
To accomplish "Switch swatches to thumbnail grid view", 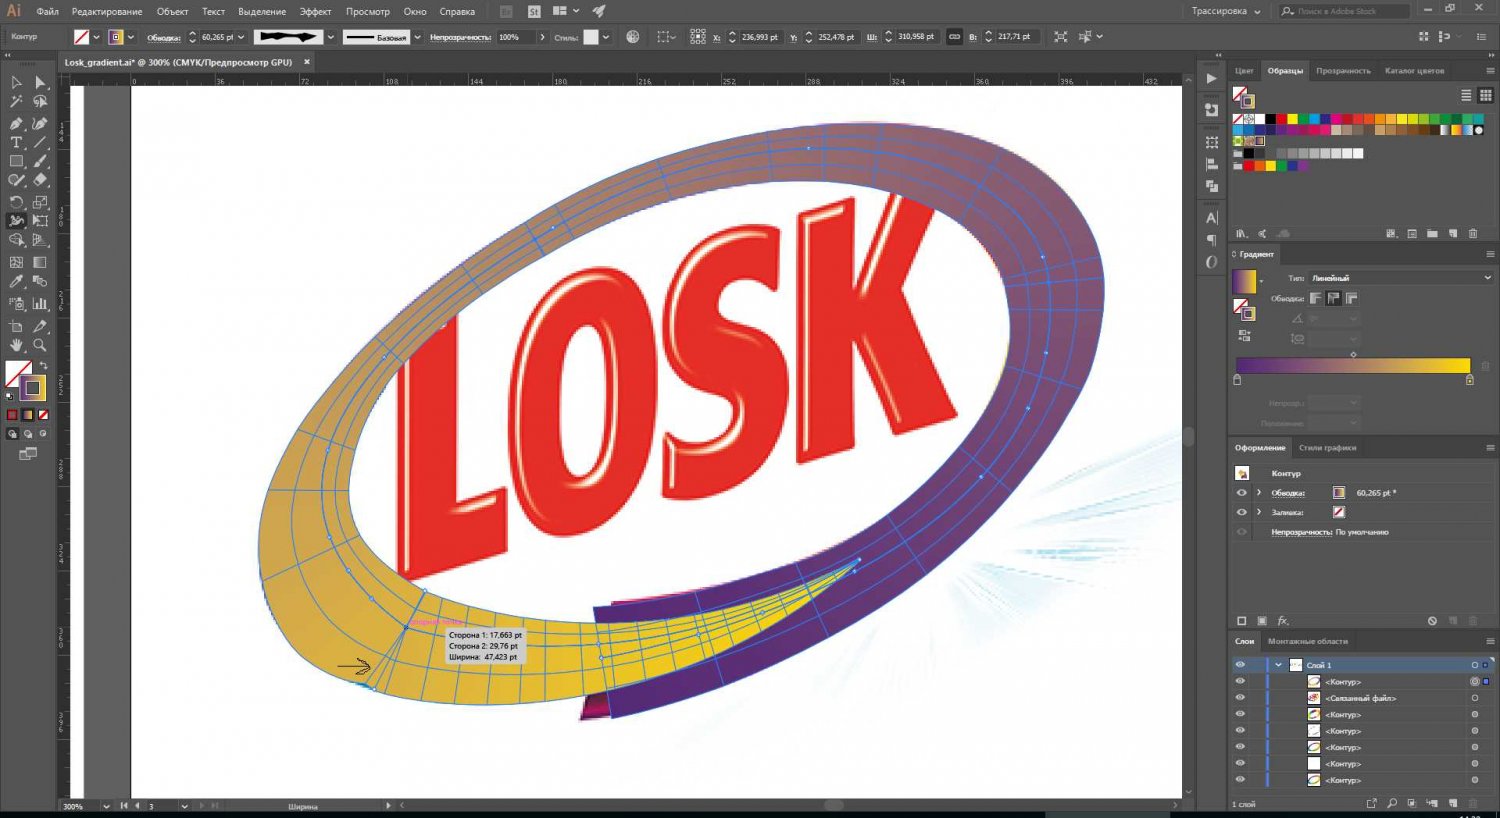I will (x=1485, y=95).
